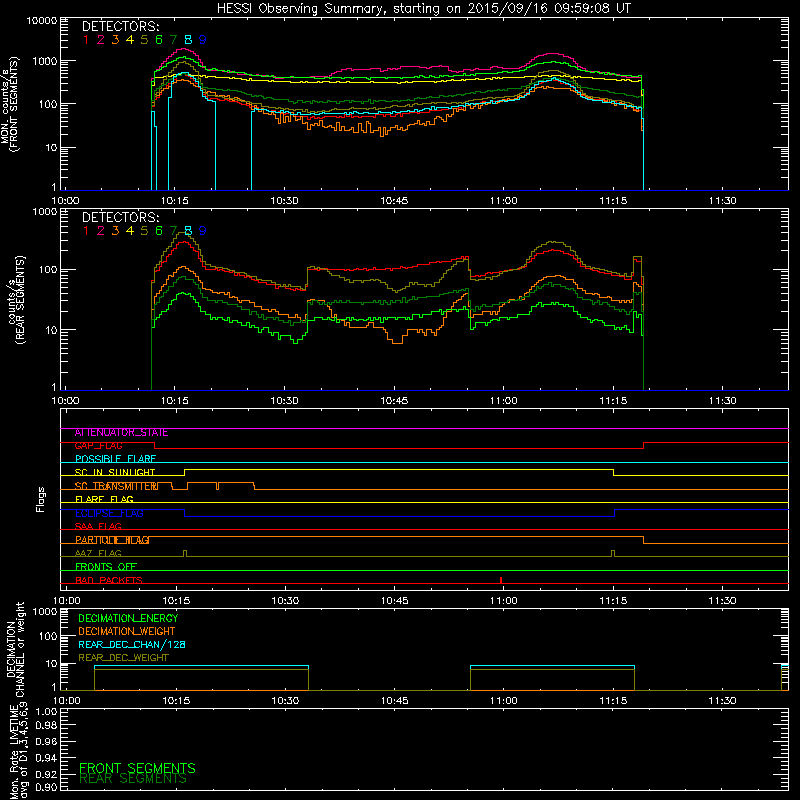Select the POSSIBLE_FLARE flag label
Viewport: 800px width, 800px height.
click(115, 459)
